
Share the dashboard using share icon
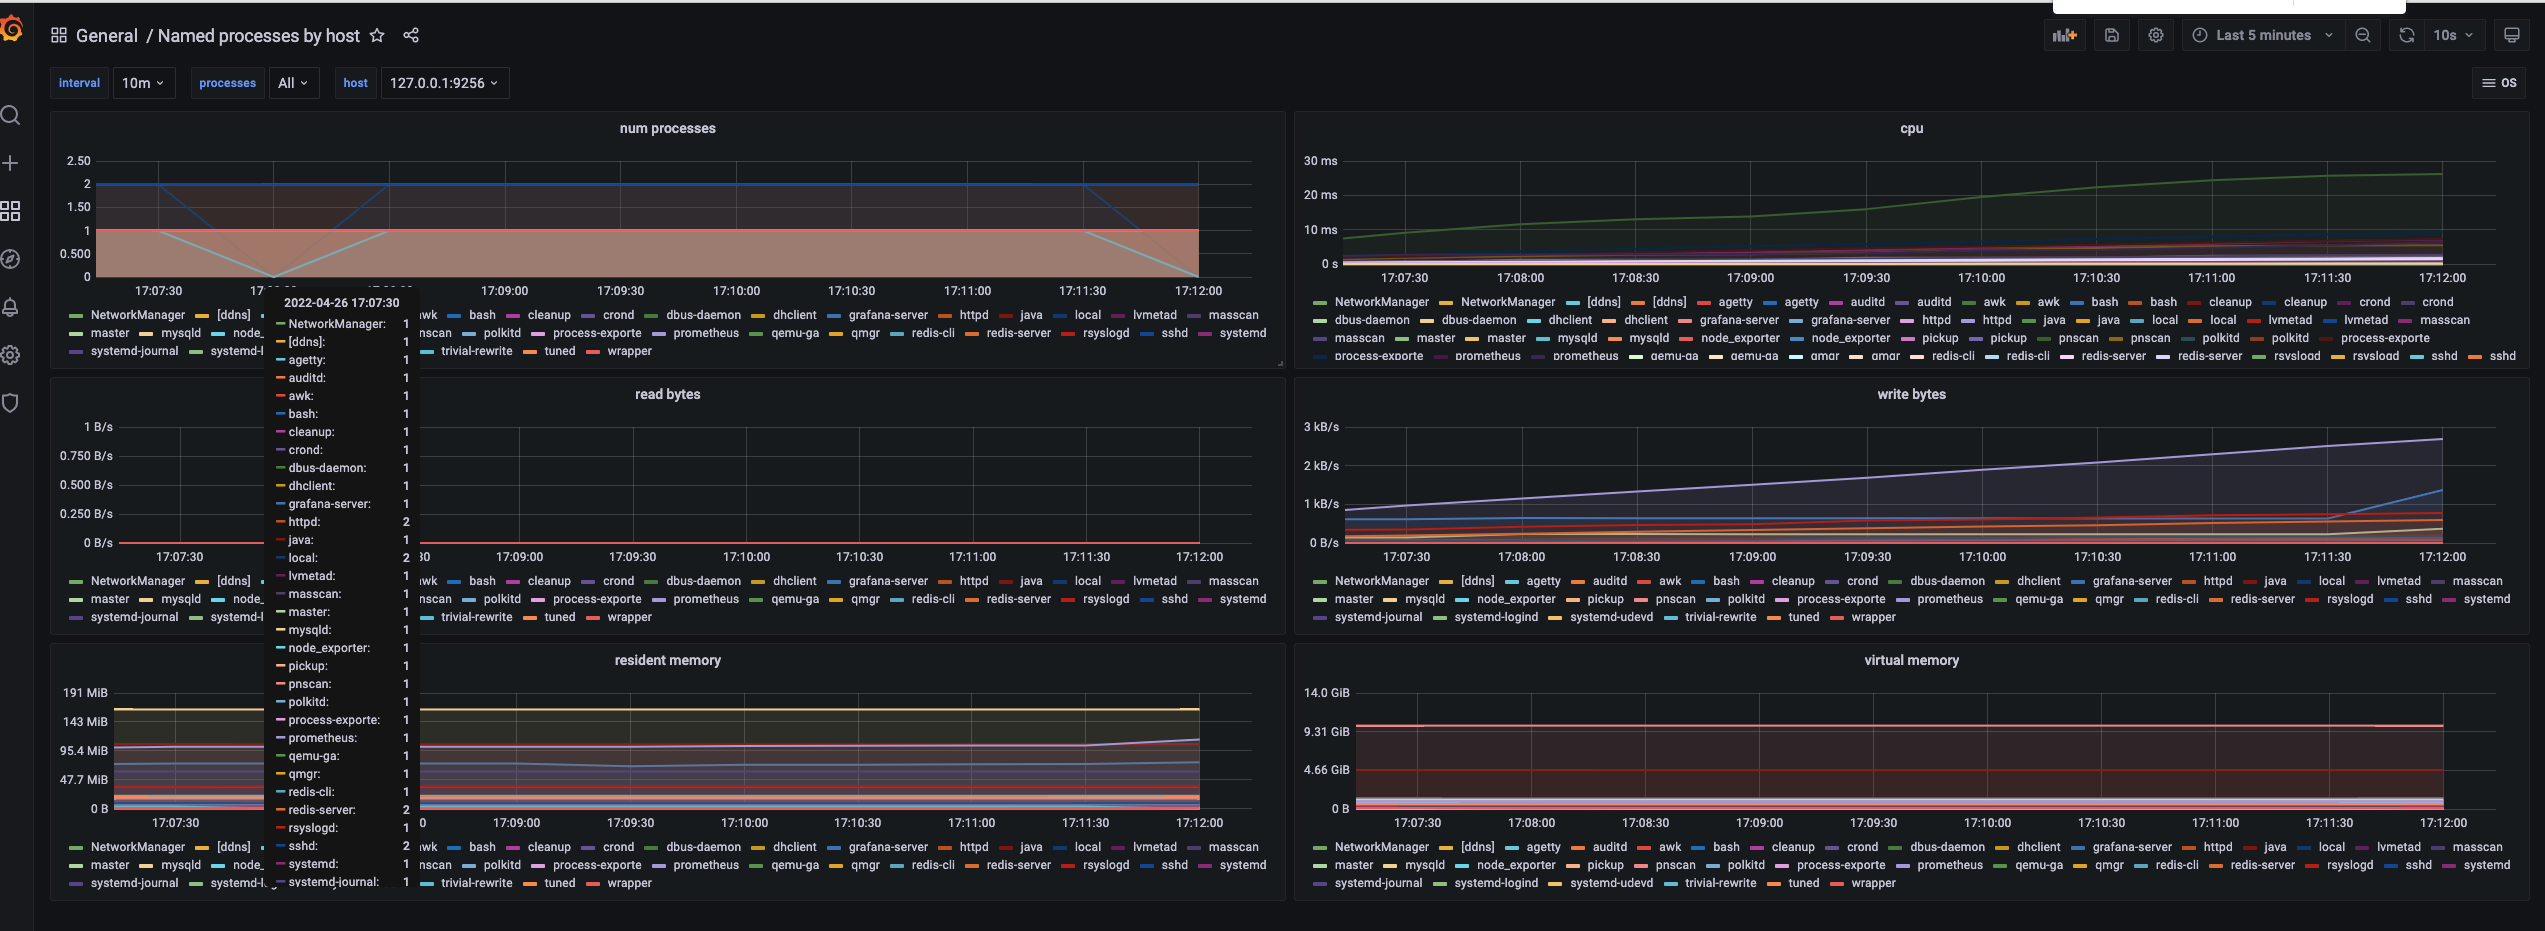click(x=411, y=35)
